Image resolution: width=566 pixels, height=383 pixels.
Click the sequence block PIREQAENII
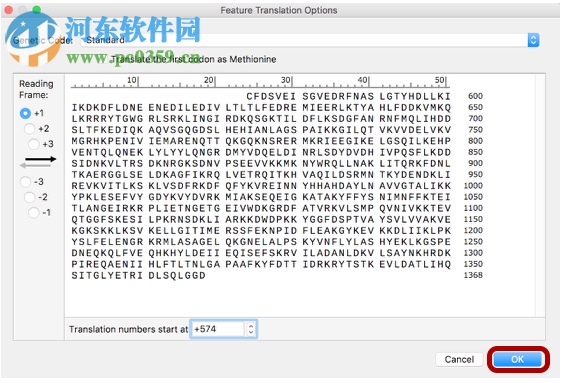click(x=108, y=264)
